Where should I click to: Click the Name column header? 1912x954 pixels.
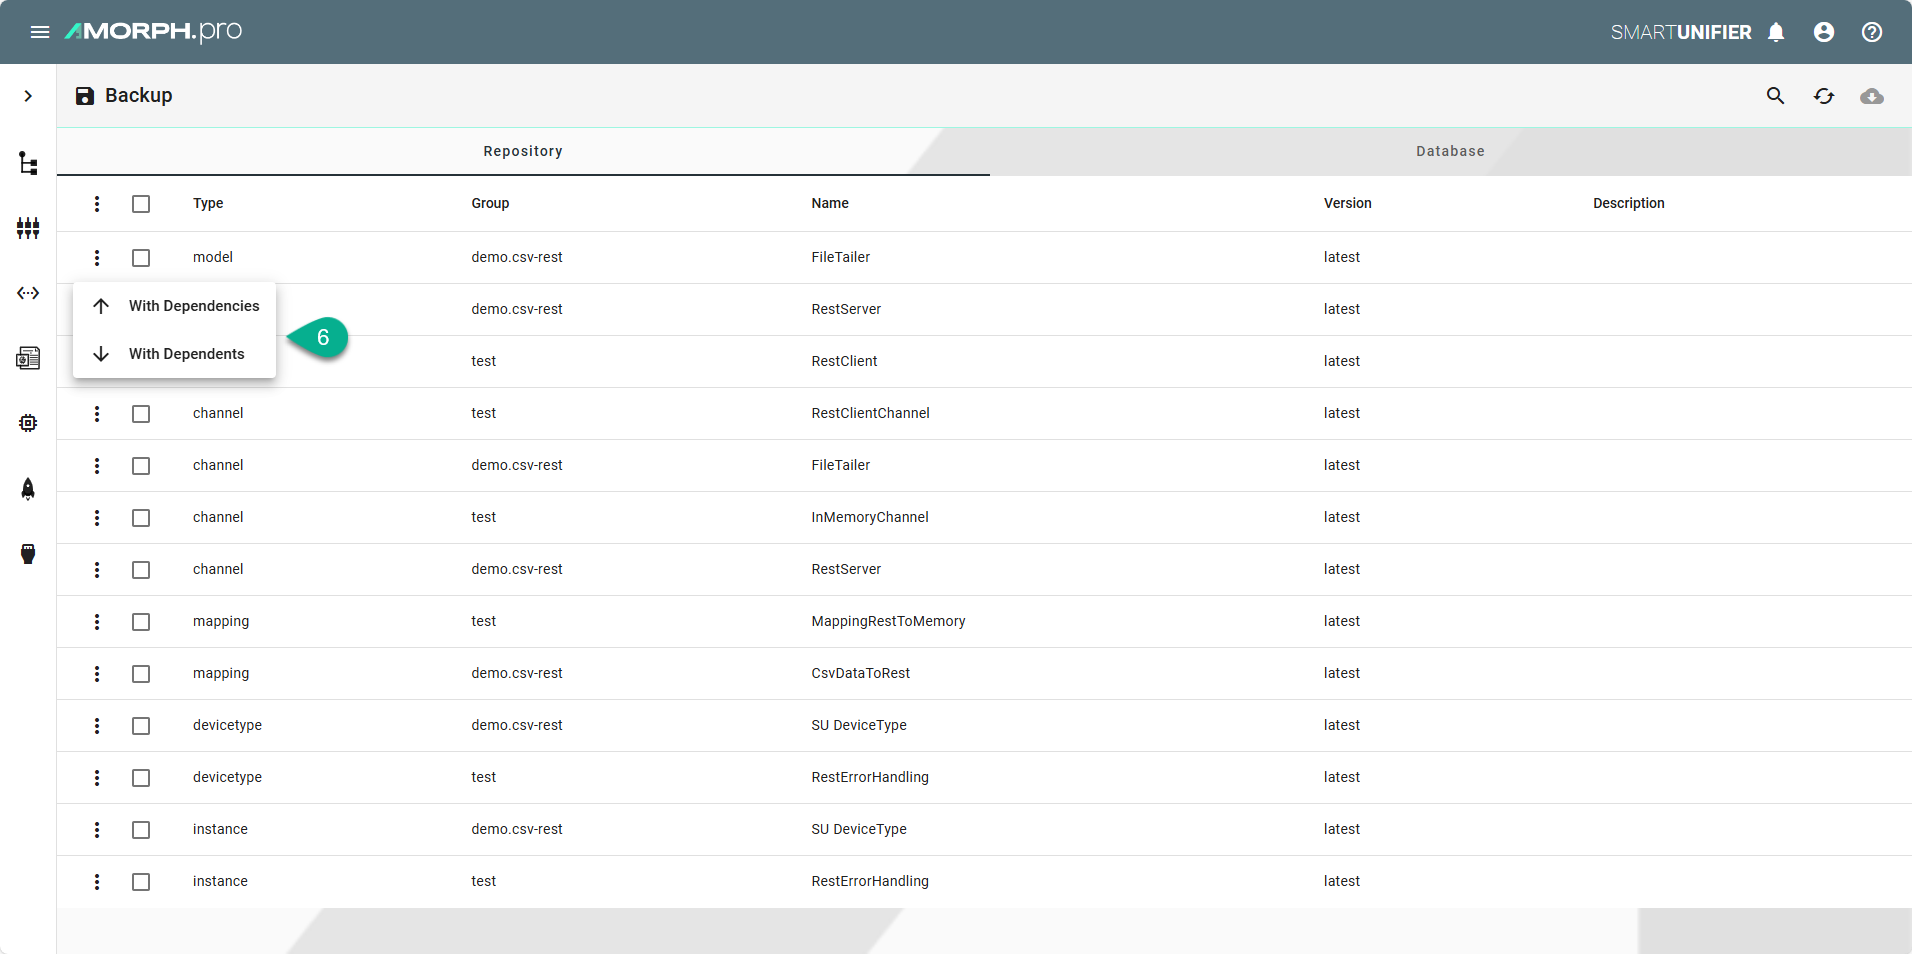point(829,203)
